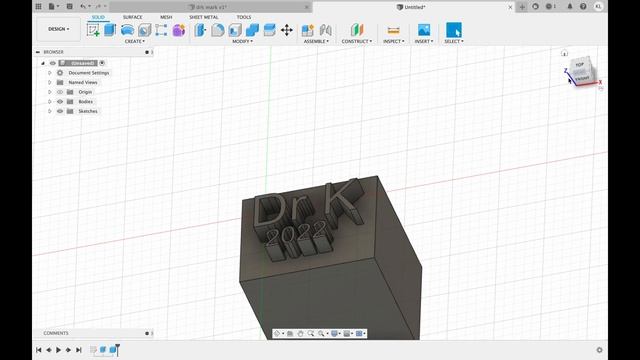Select the Fillet tool
The image size is (640, 360).
click(x=218, y=30)
